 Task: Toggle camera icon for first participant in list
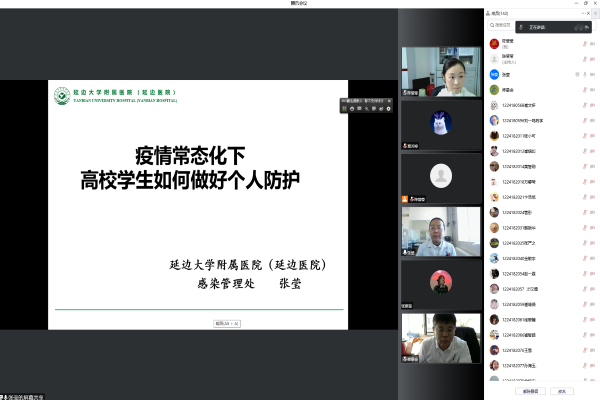pos(591,43)
